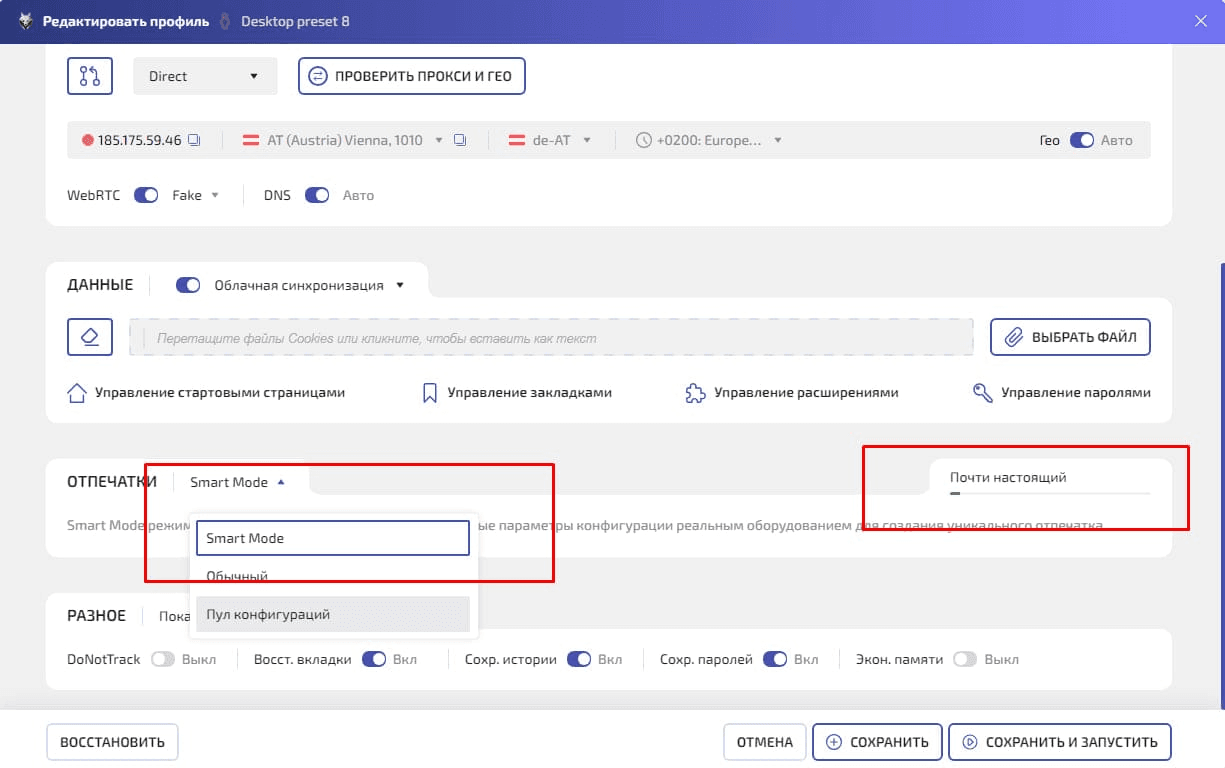This screenshot has width=1225, height=768.
Task: Toggle Восст. вкладки switch
Action: pos(374,659)
